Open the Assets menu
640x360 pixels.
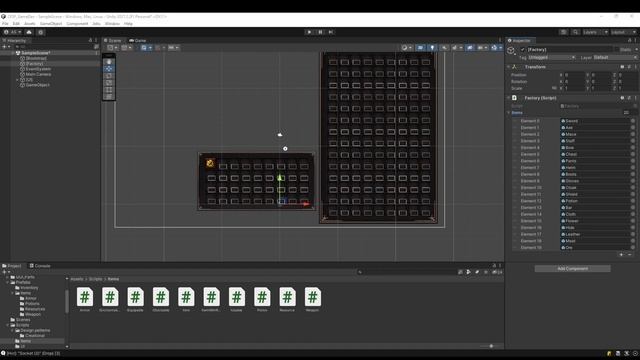[30, 24]
